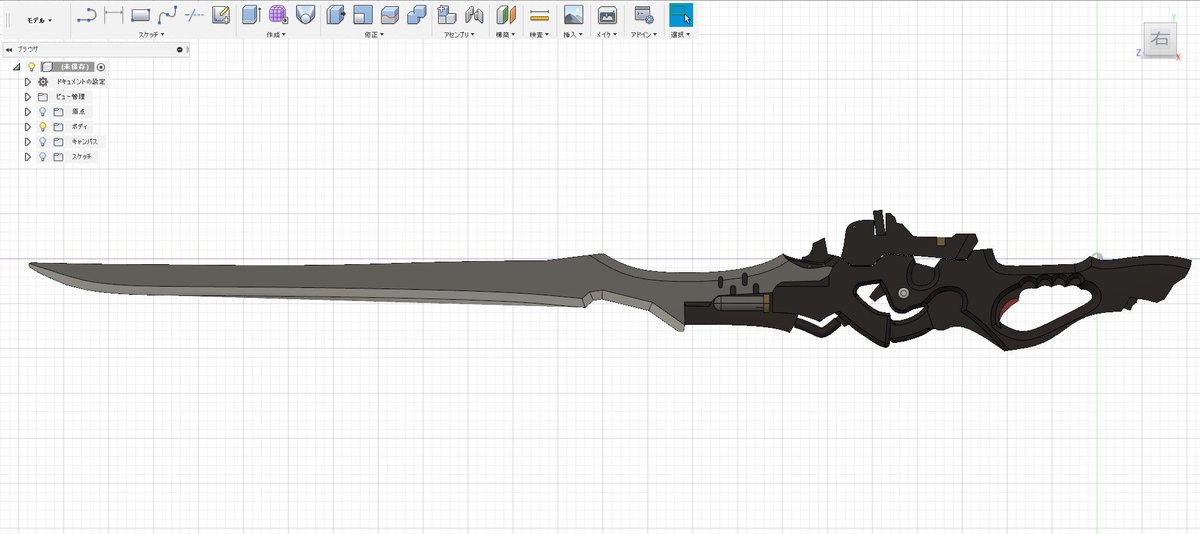
Task: Pick the dashed trim line tool
Action: [x=194, y=14]
